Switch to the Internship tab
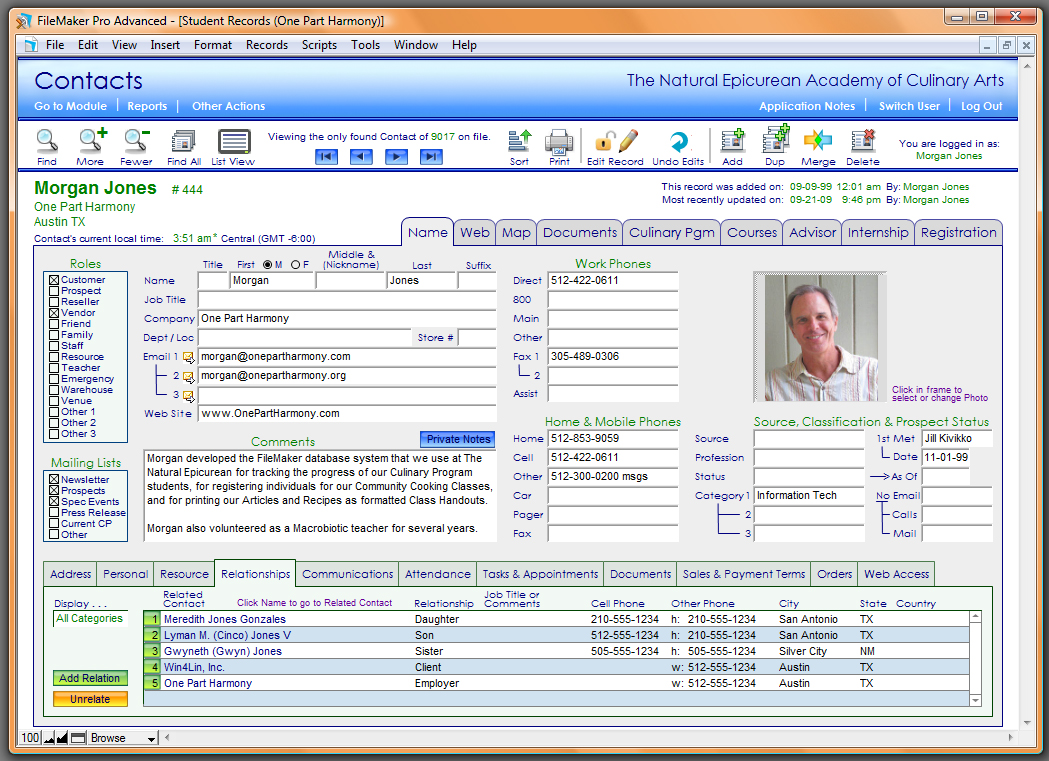The width and height of the screenshot is (1049, 761). (878, 233)
